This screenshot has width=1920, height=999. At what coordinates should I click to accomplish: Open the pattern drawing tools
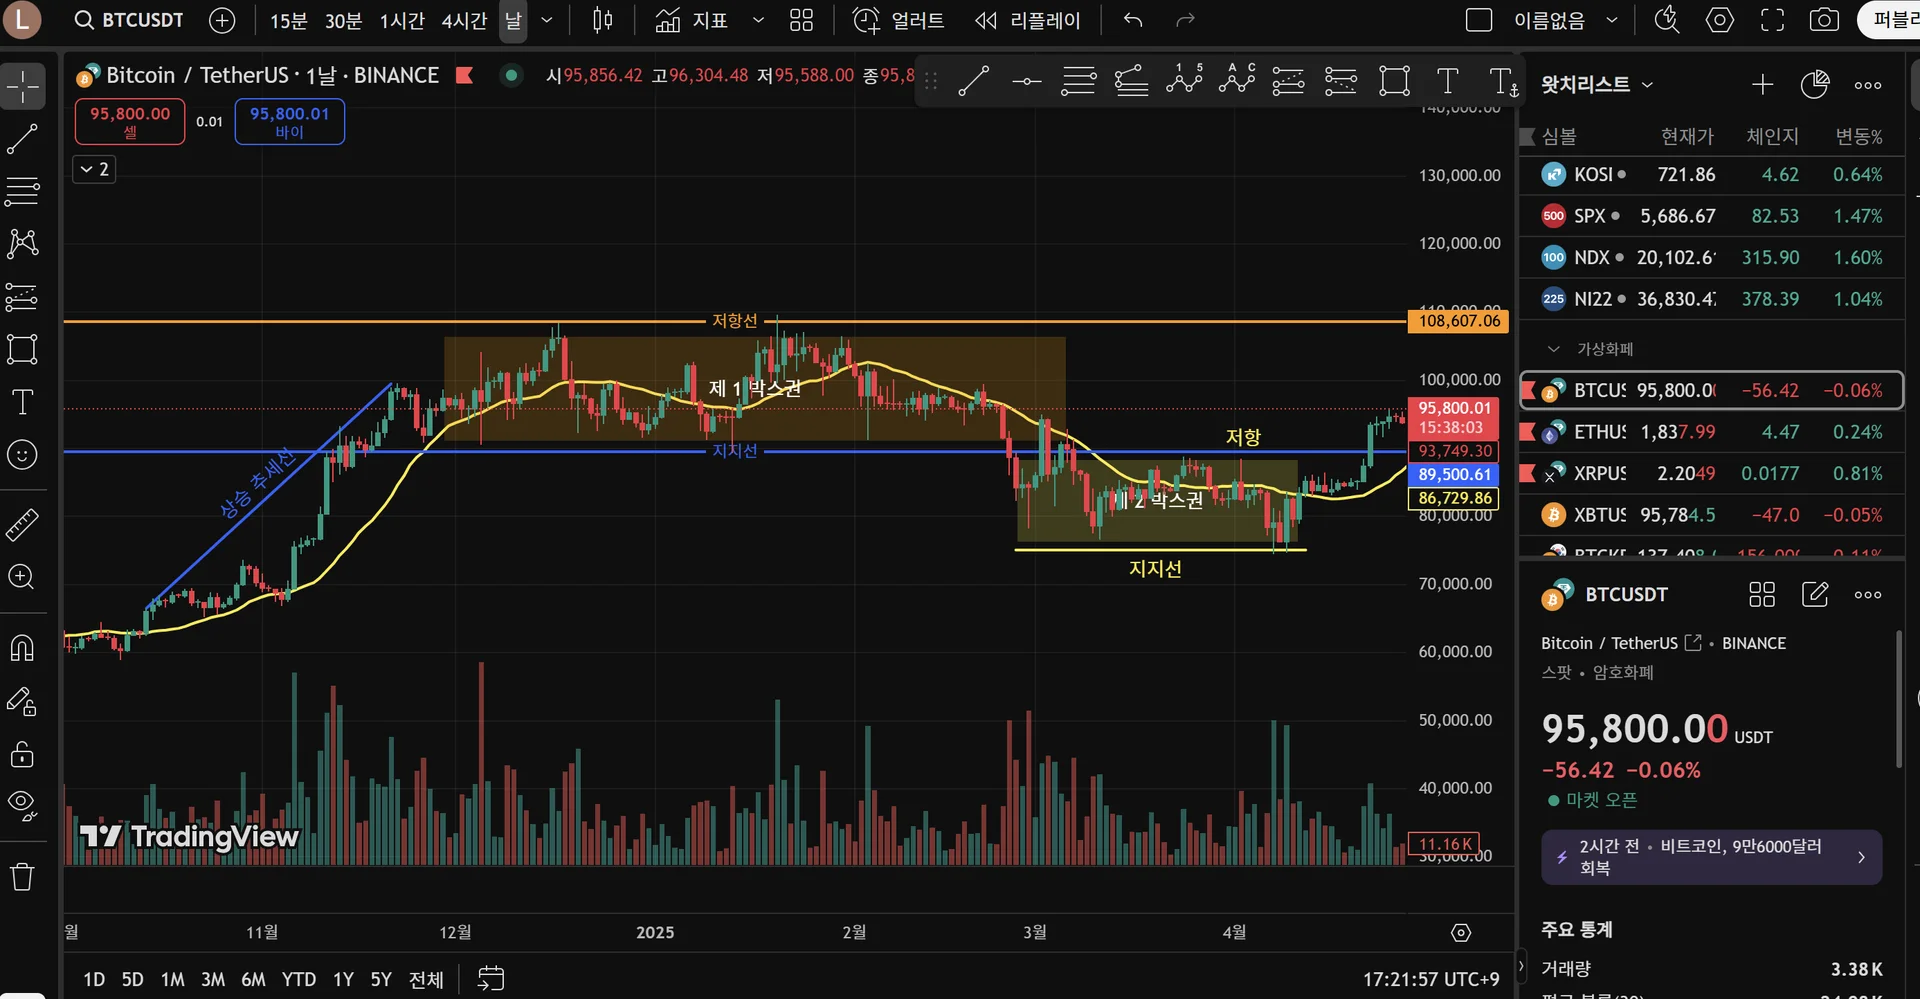point(22,243)
